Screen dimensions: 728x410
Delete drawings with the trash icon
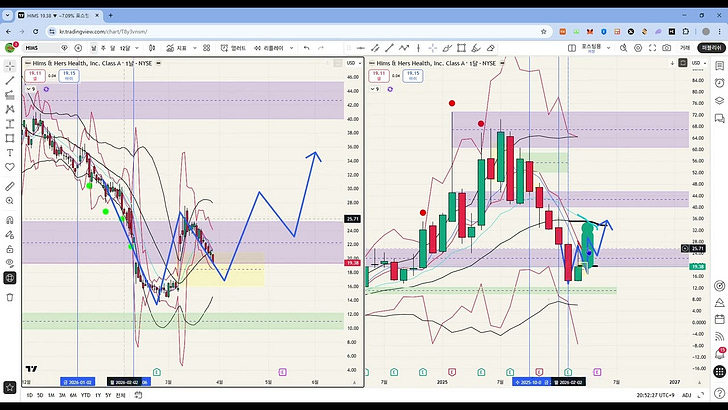10,298
